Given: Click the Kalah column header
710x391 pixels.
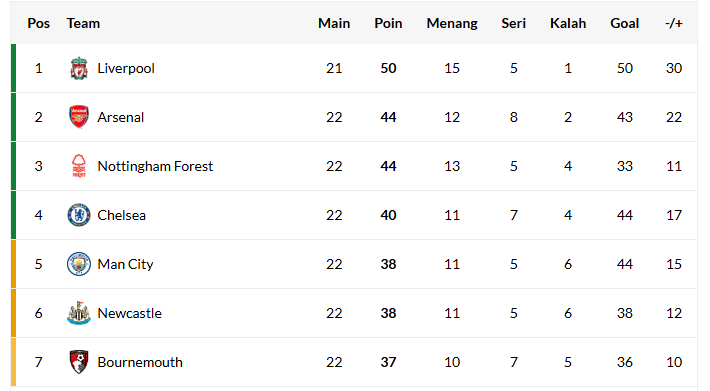Looking at the screenshot, I should coord(568,23).
